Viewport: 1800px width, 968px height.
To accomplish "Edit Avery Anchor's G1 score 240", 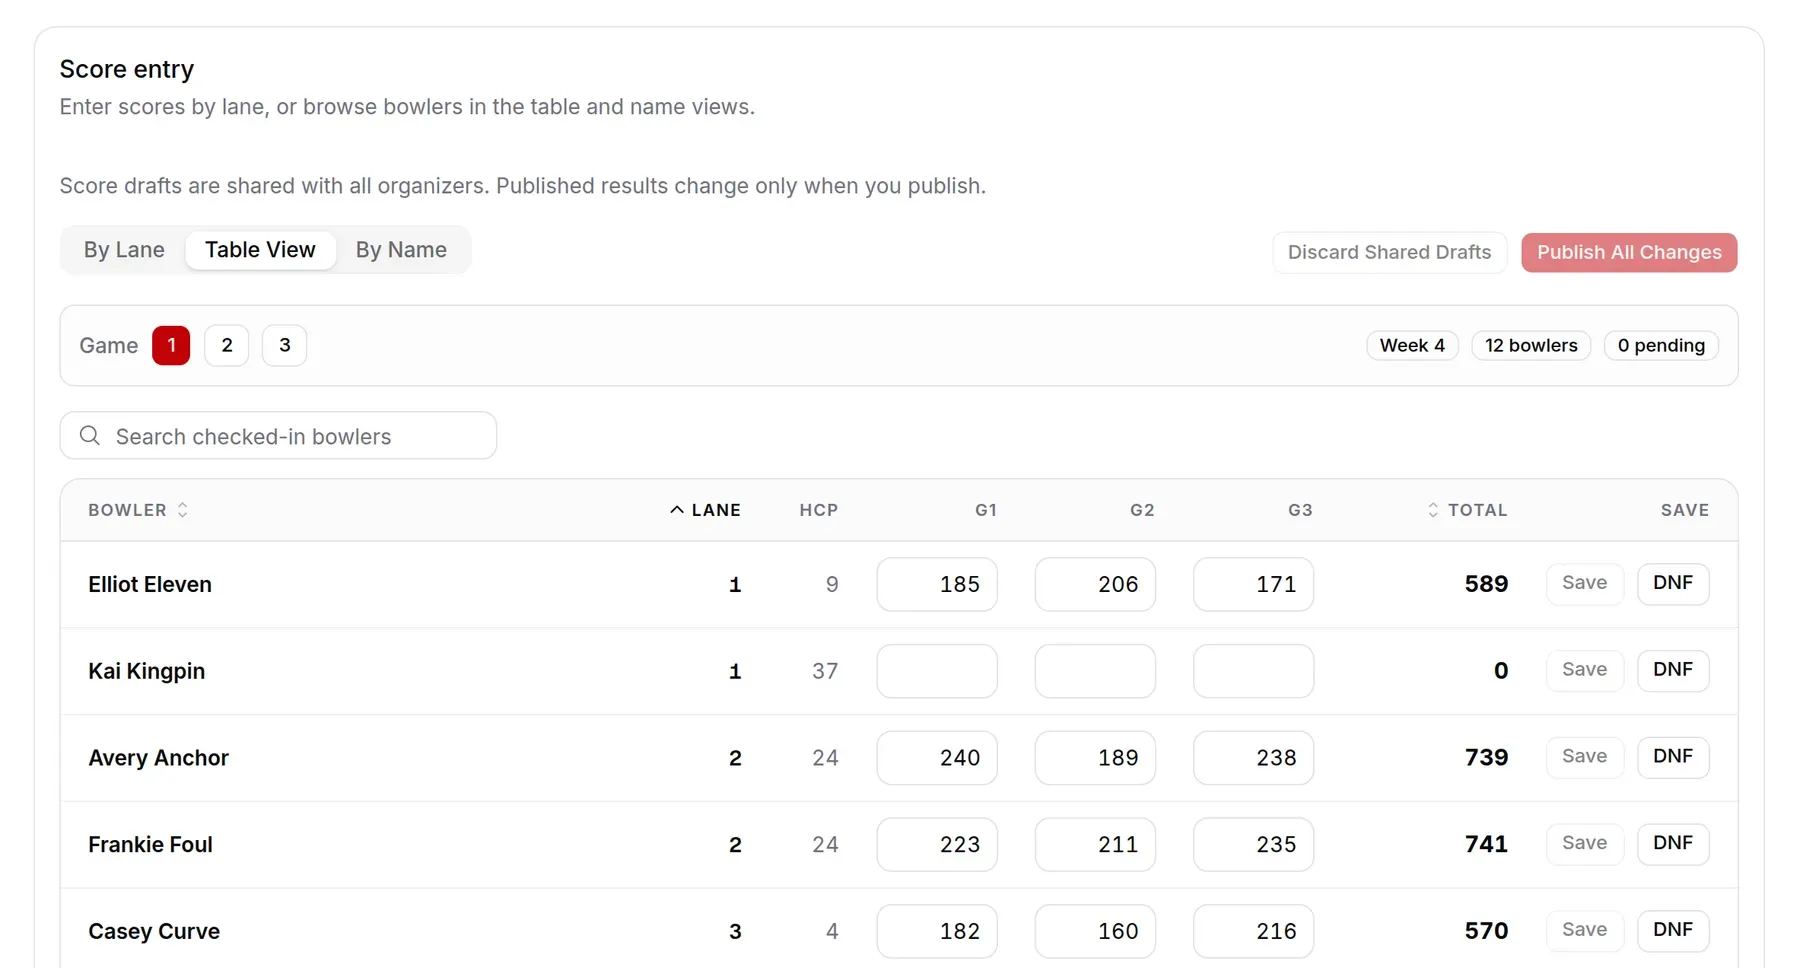I will click(937, 758).
